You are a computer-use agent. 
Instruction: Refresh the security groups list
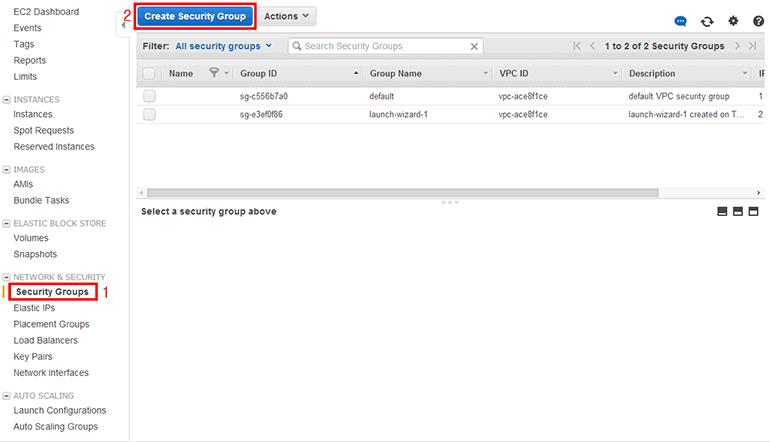pos(707,21)
